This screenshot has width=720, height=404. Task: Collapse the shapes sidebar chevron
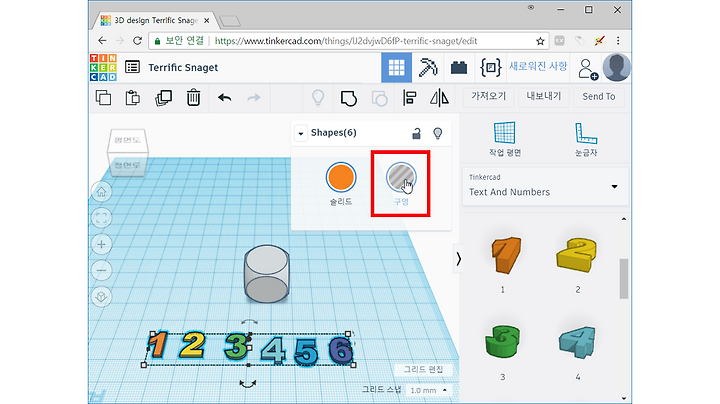[x=458, y=259]
